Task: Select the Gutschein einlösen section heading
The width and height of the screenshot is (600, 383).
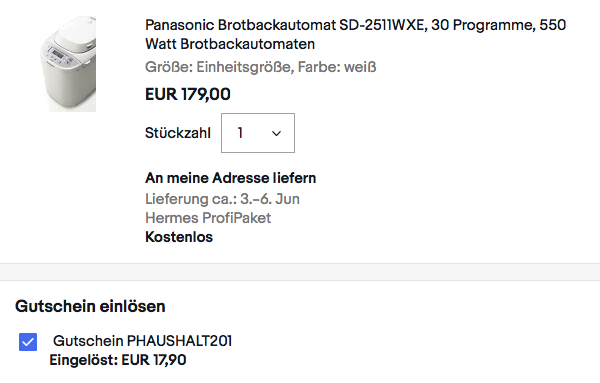Action: [x=90, y=306]
